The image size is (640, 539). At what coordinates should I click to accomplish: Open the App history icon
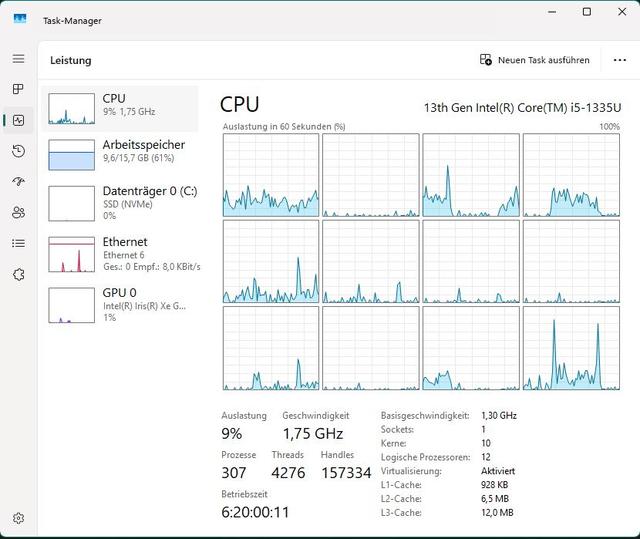click(x=18, y=151)
